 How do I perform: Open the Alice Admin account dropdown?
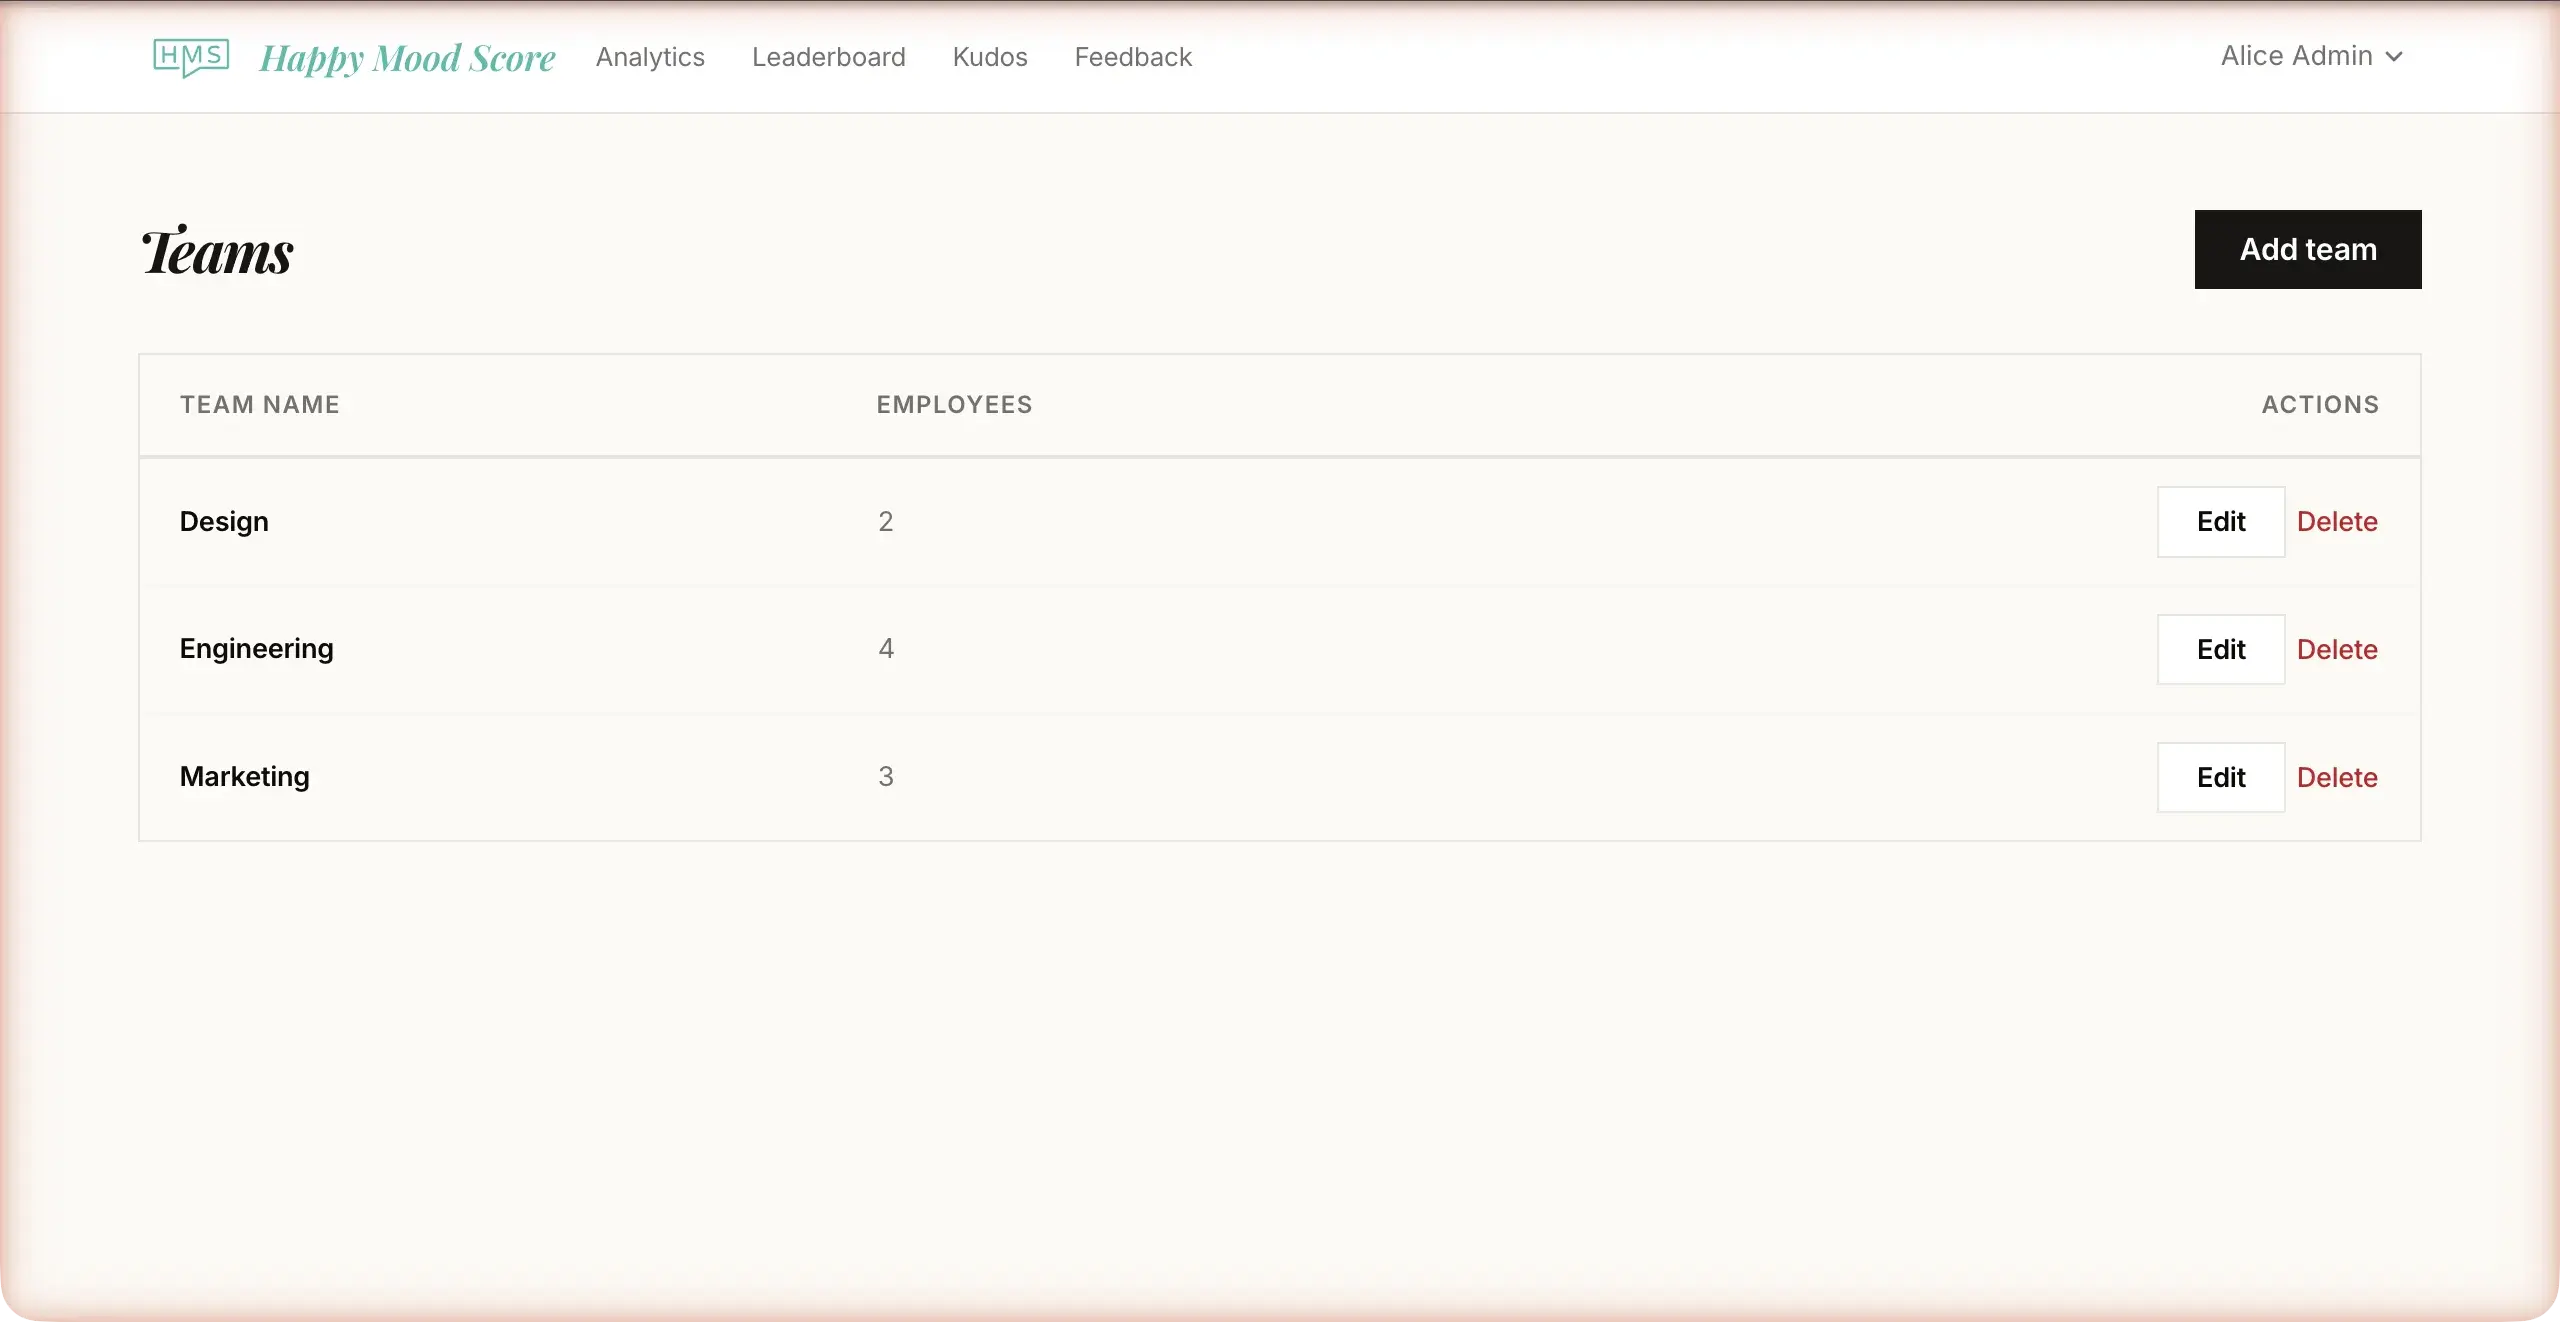(2295, 56)
